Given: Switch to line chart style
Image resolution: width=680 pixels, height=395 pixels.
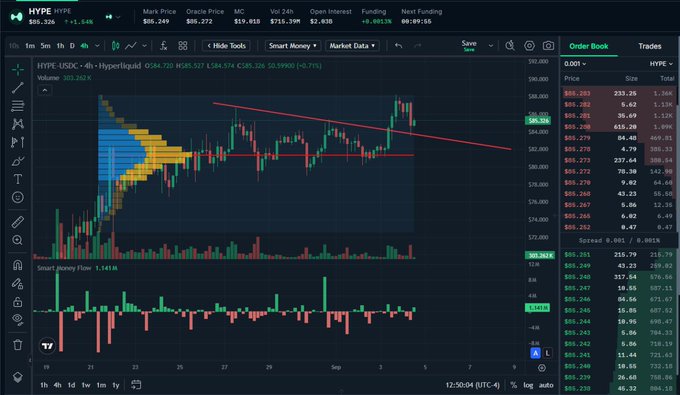Looking at the screenshot, I should click(131, 46).
